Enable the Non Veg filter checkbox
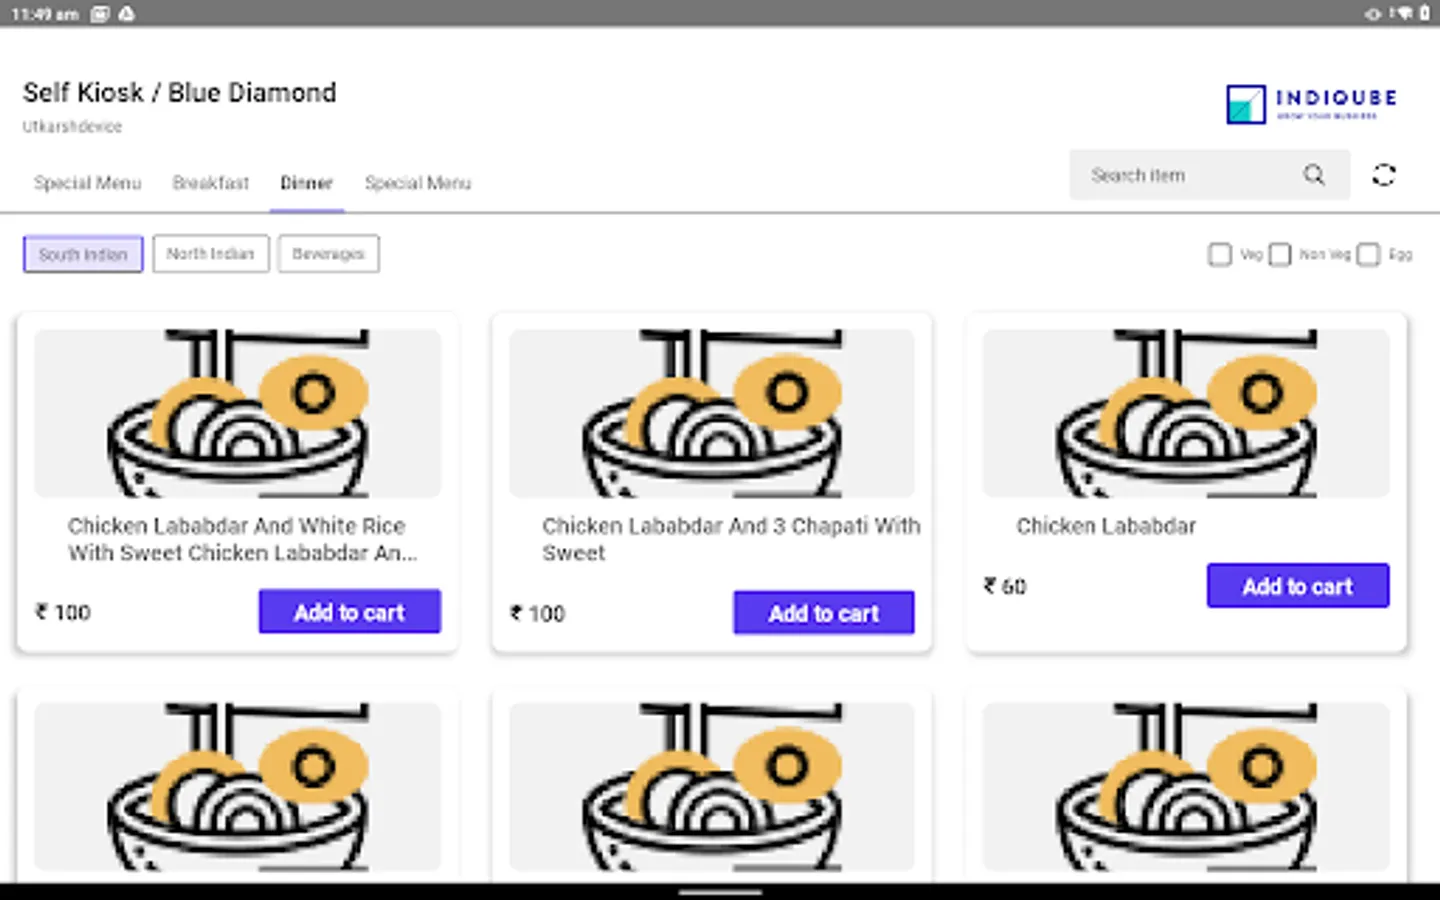The image size is (1440, 900). point(1280,255)
